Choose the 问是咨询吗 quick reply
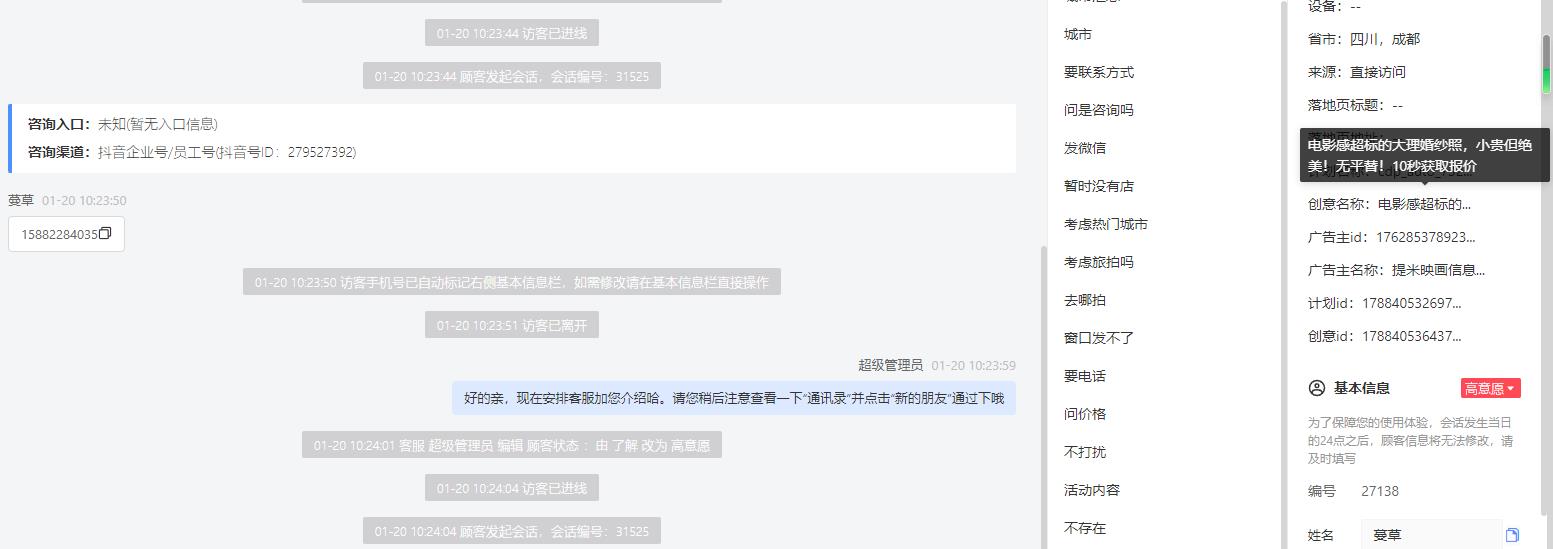1553x549 pixels. pyautogui.click(x=1099, y=110)
